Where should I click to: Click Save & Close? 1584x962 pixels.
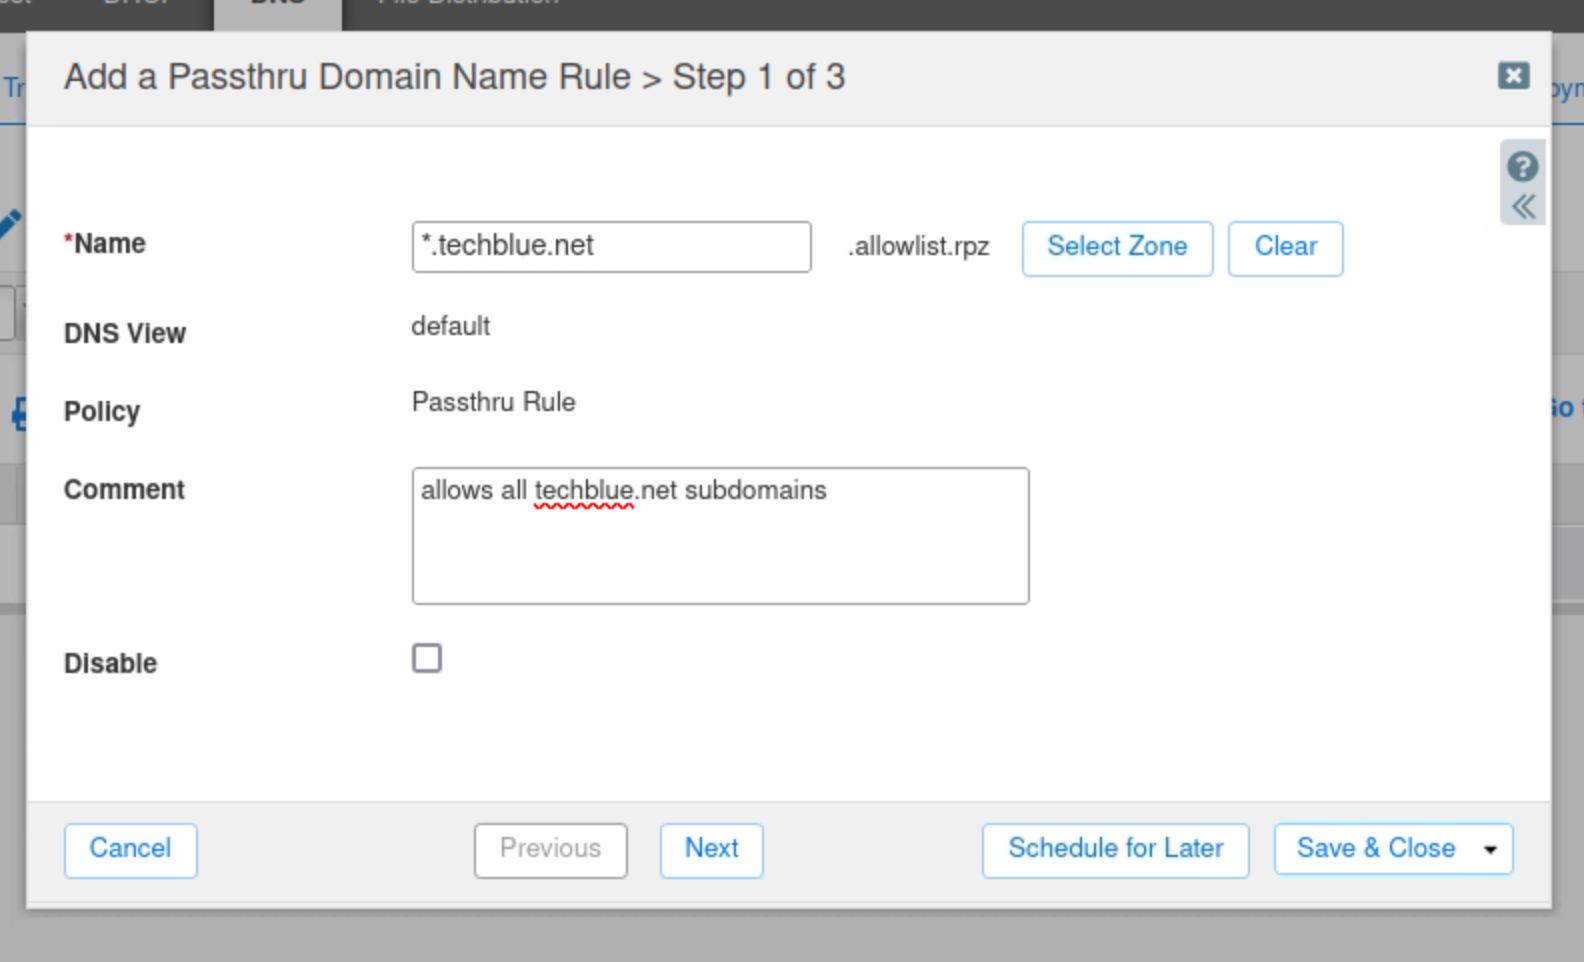point(1375,849)
